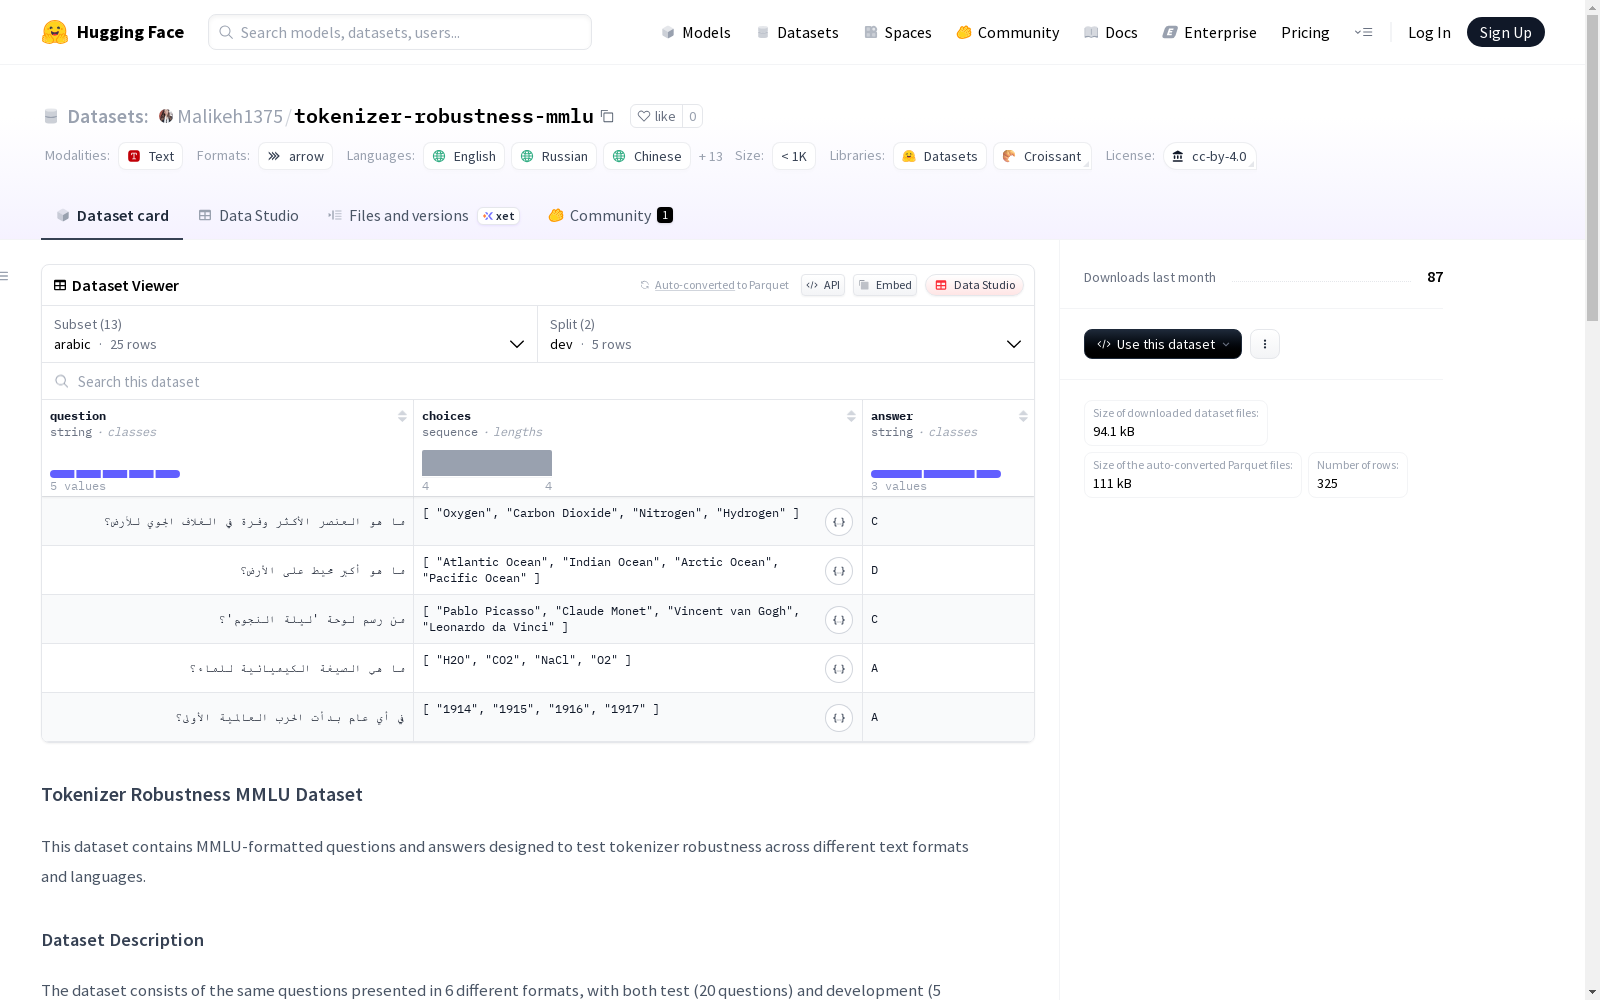Click the cc-by-4.0 license tag
The height and width of the screenshot is (1000, 1600).
click(x=1210, y=156)
